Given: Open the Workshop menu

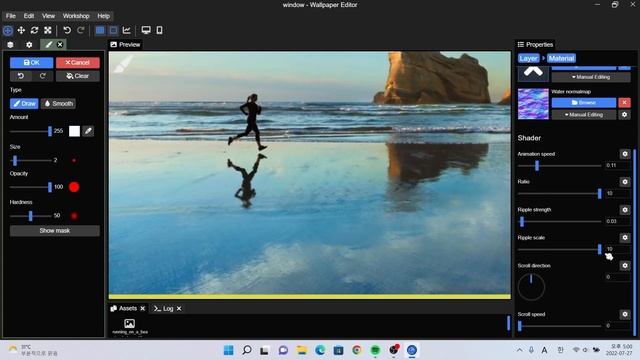Looking at the screenshot, I should tap(76, 16).
